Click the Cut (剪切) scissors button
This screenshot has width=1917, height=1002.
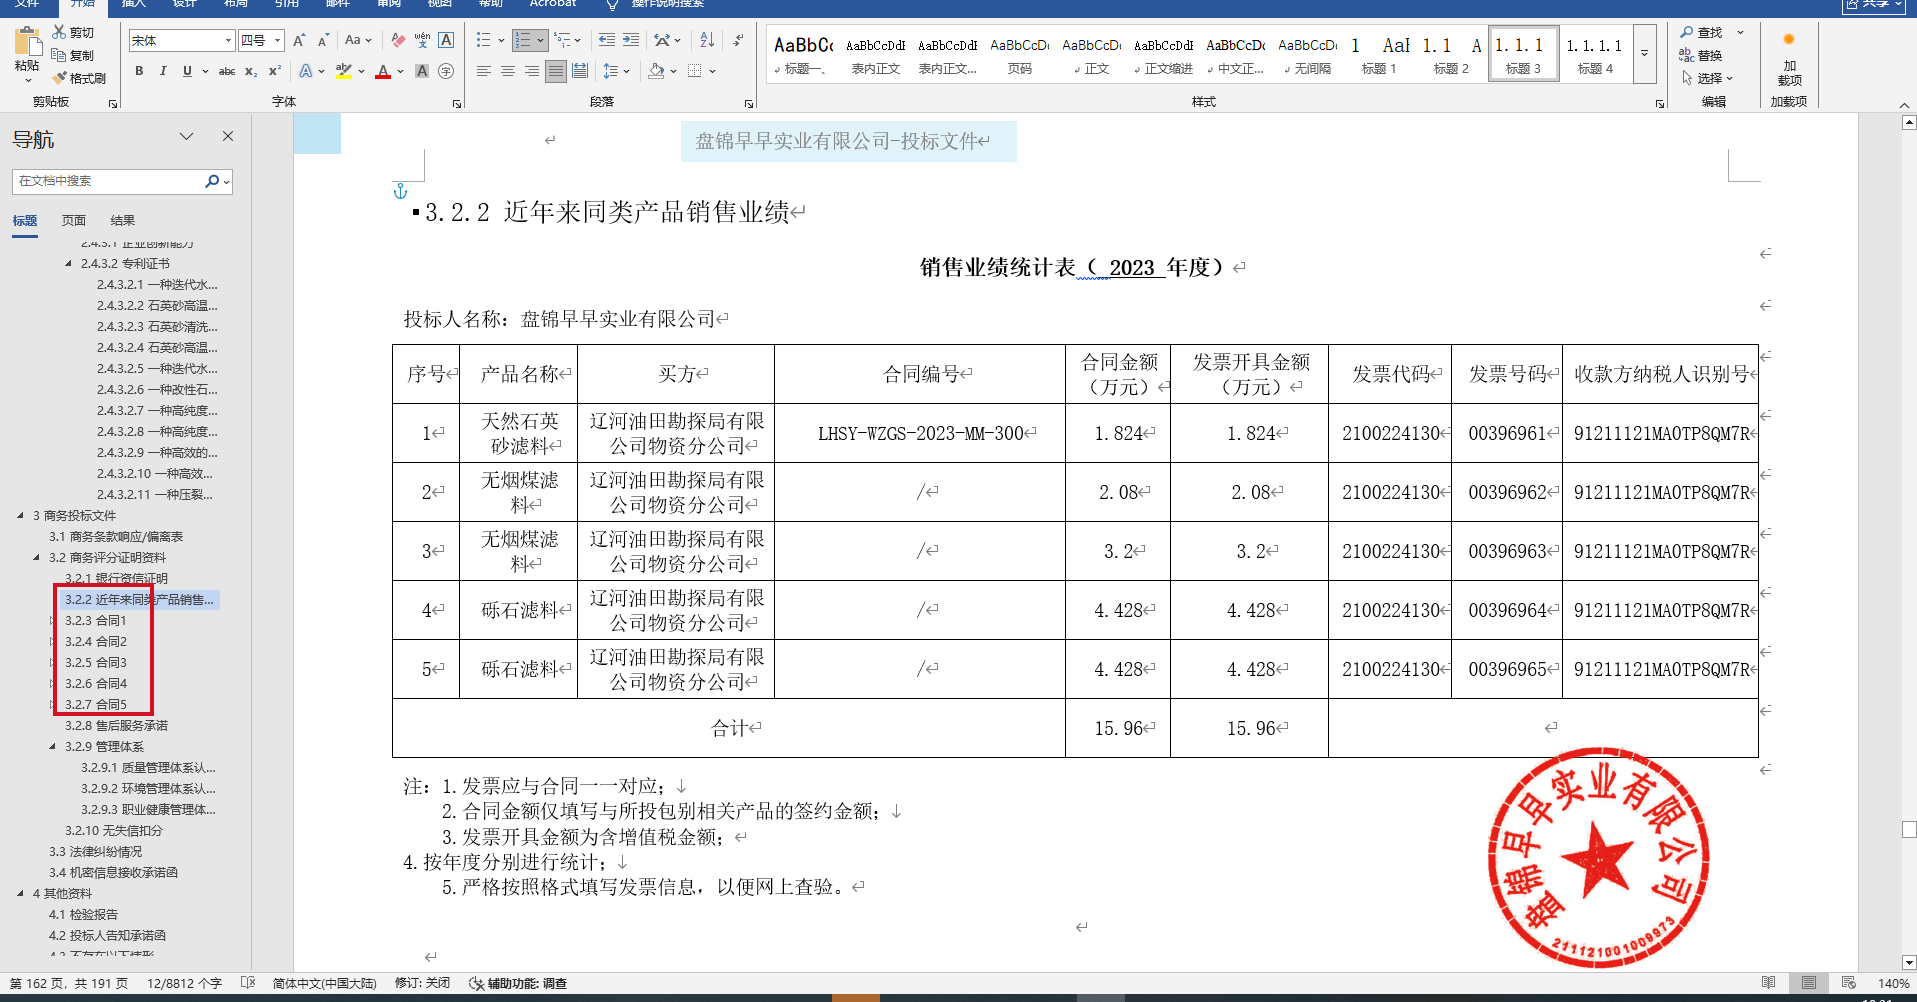pos(73,33)
